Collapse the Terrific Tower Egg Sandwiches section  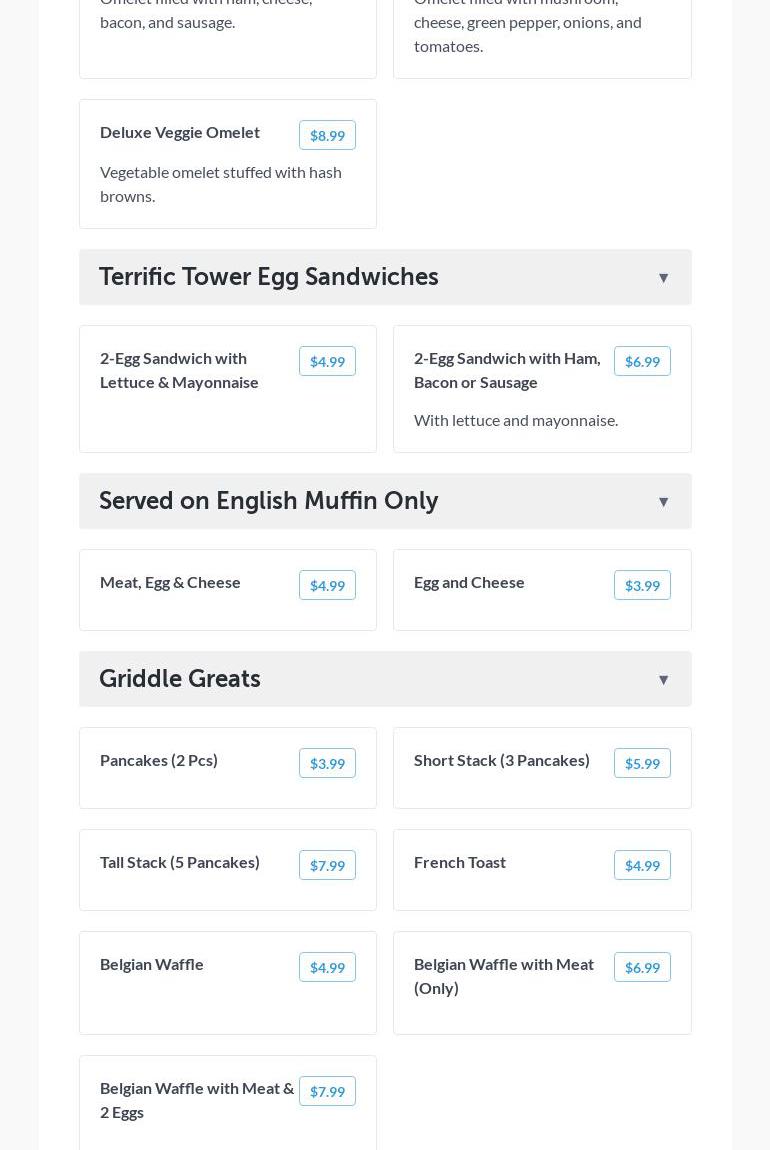663,278
